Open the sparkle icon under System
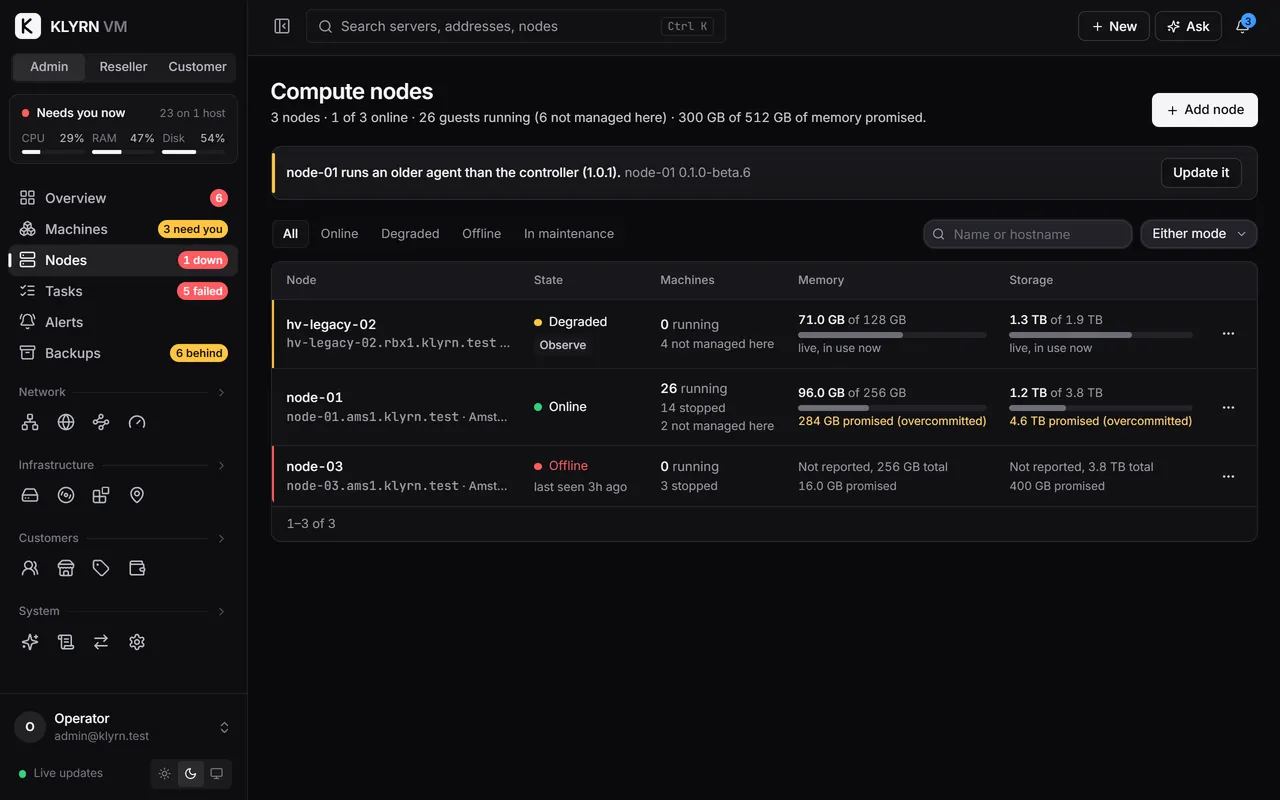This screenshot has height=800, width=1280. 30,642
